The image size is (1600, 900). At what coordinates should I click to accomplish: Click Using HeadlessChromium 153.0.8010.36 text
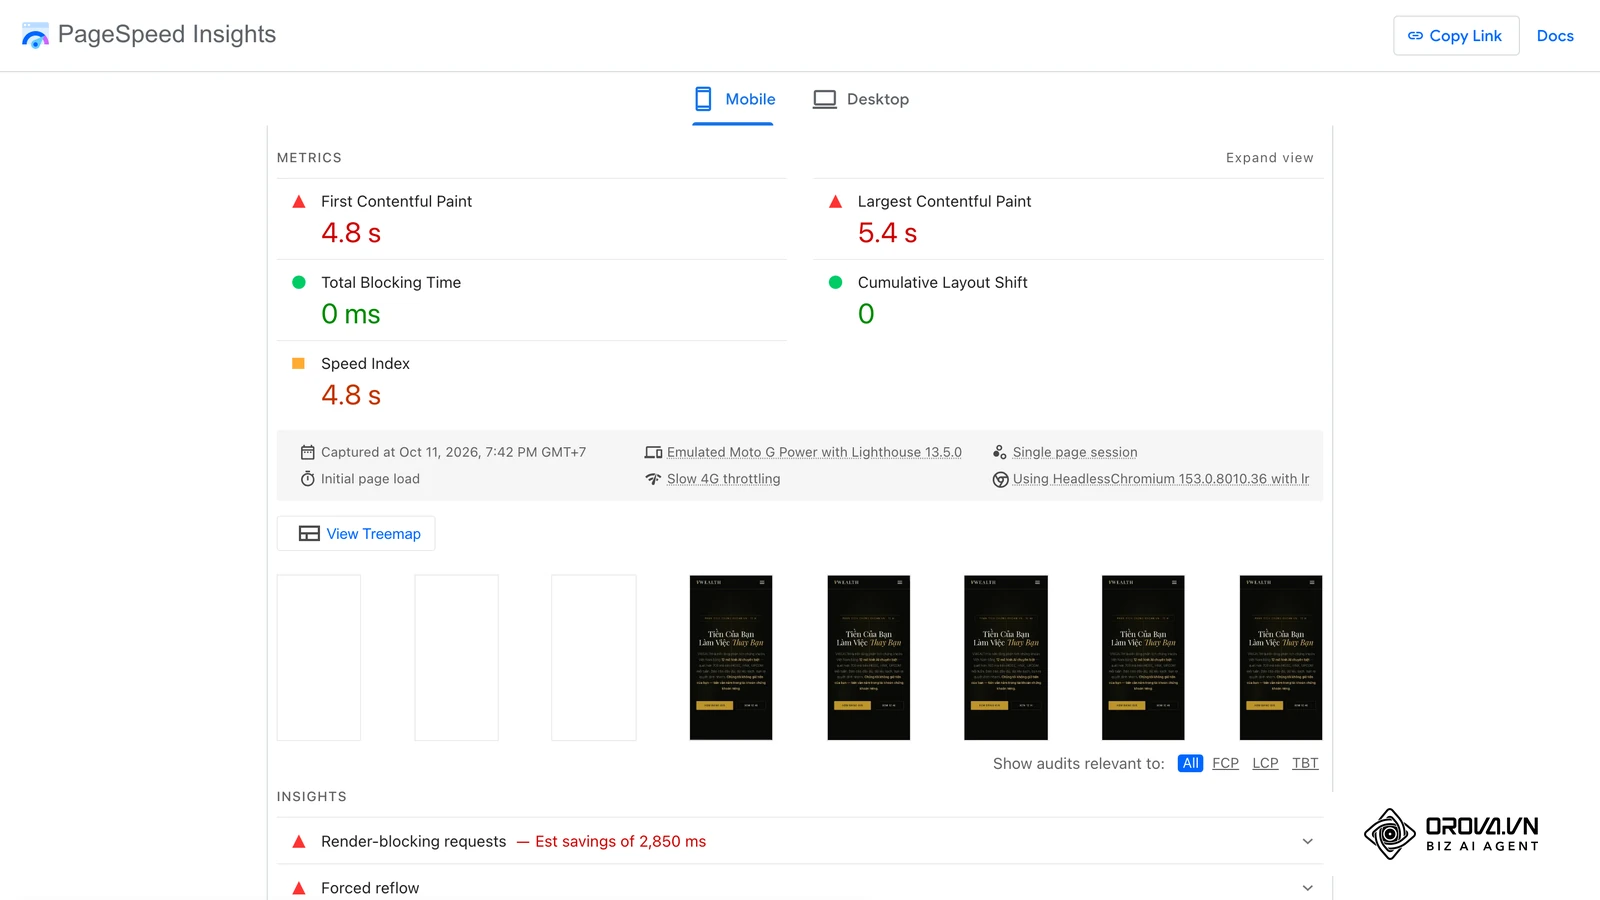pos(1161,479)
